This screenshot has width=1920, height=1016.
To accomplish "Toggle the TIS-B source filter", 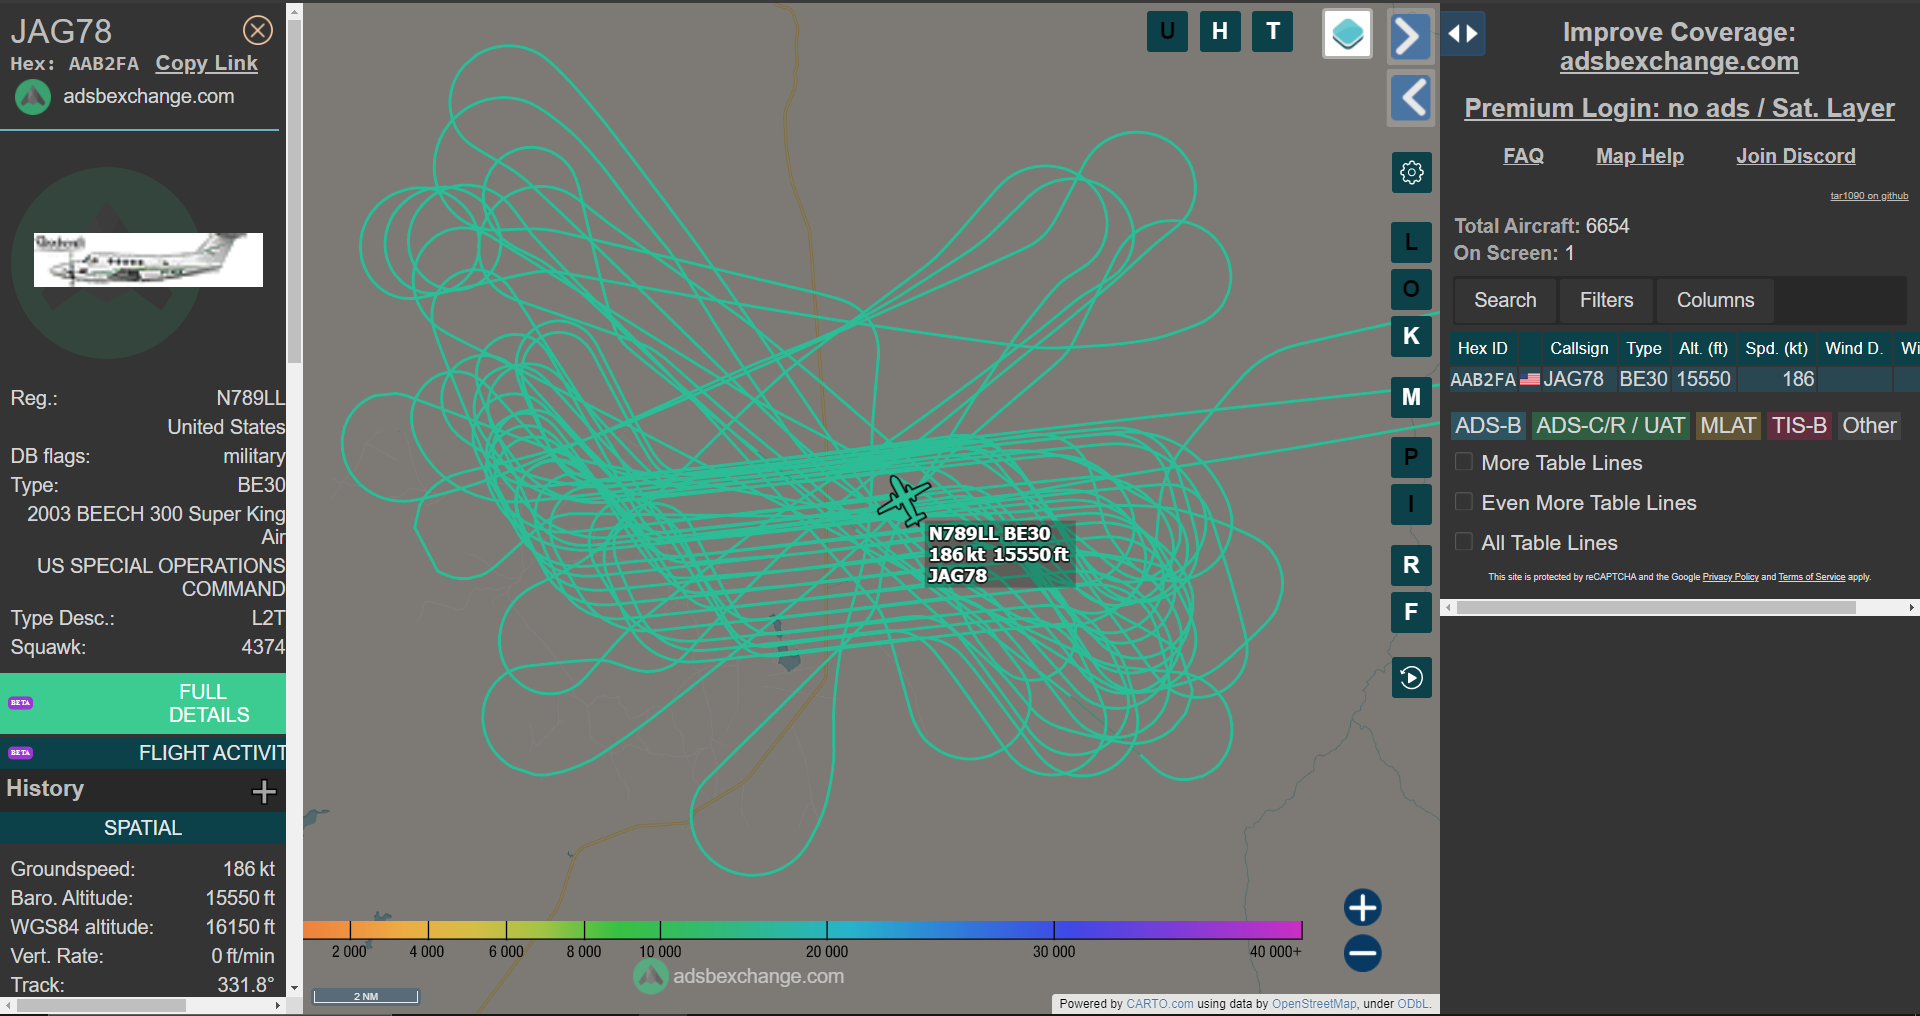I will pyautogui.click(x=1799, y=426).
